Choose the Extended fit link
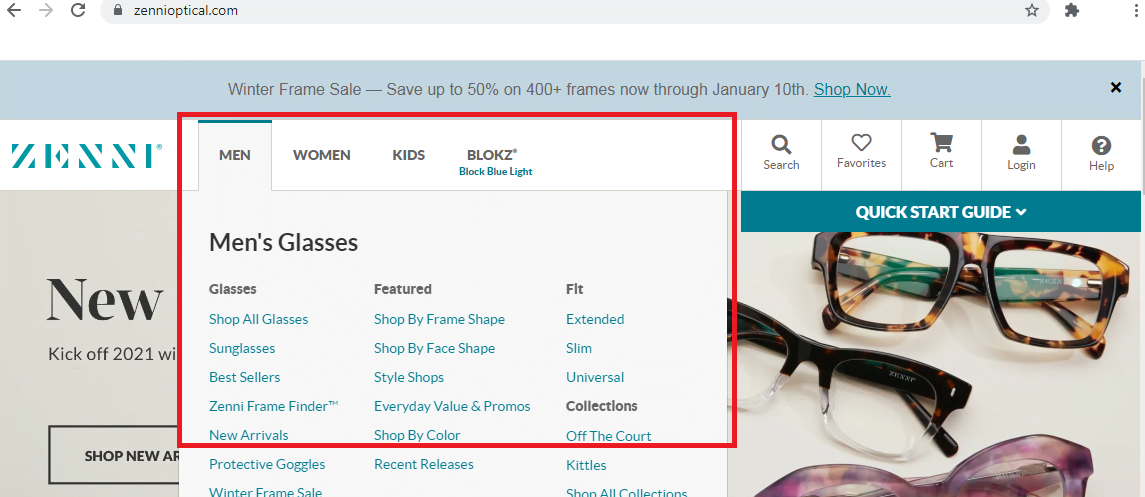Screen dimensions: 1145x497 pyautogui.click(x=595, y=319)
